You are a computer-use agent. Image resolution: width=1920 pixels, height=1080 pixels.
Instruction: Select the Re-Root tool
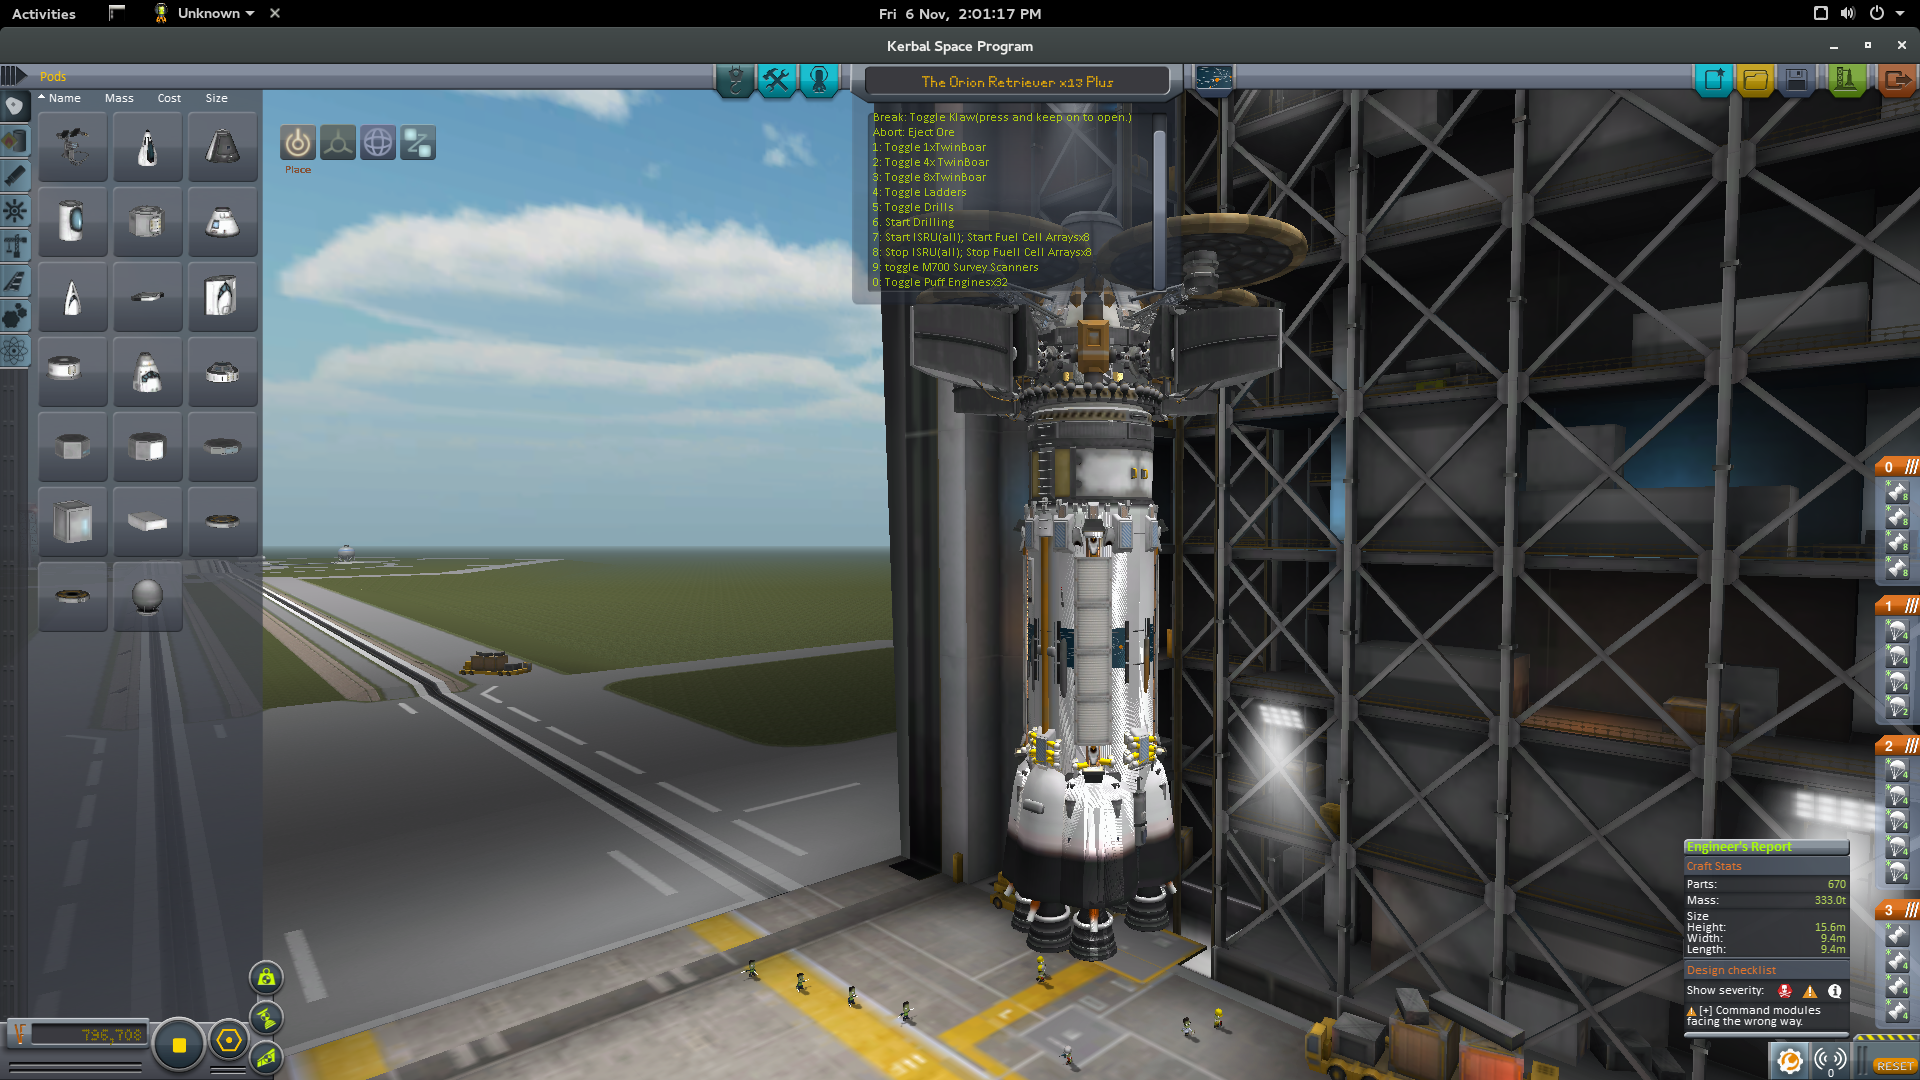(418, 143)
